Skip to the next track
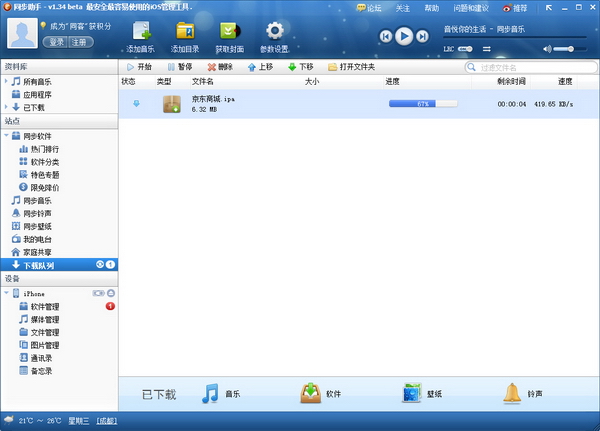This screenshot has height=431, width=600. [x=423, y=36]
